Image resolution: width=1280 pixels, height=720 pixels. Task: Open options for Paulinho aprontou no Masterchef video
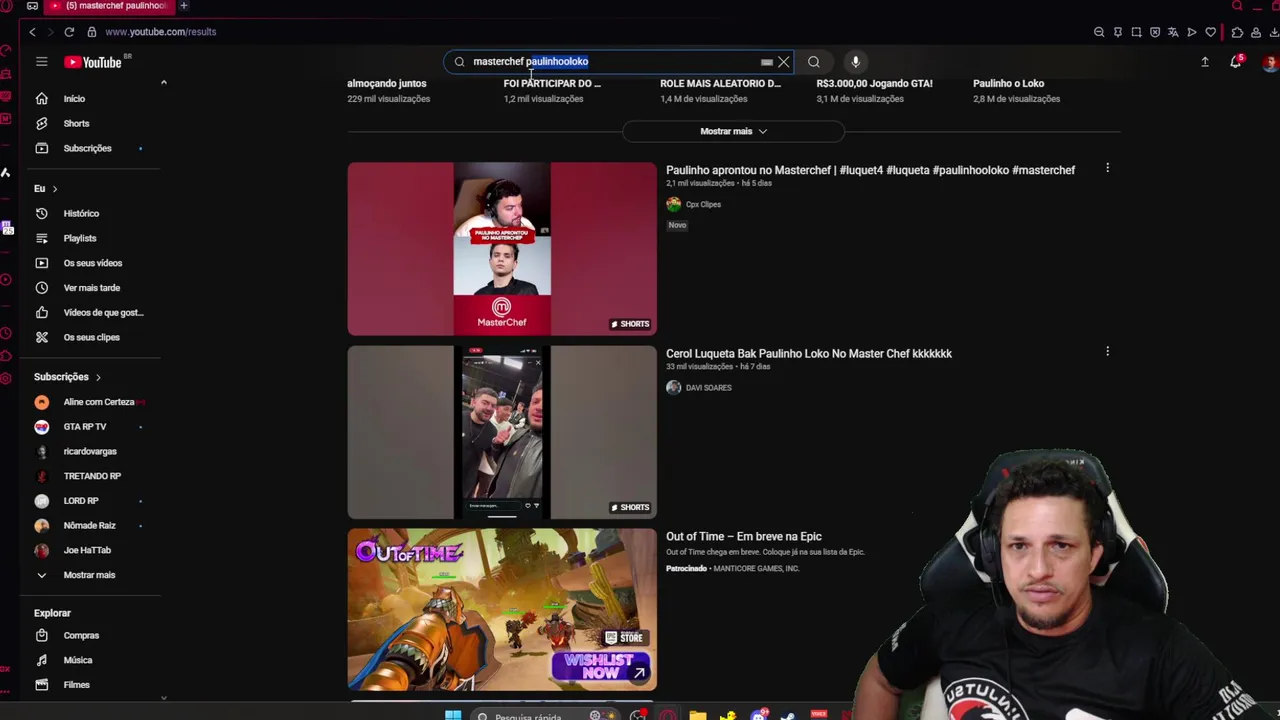(x=1107, y=169)
